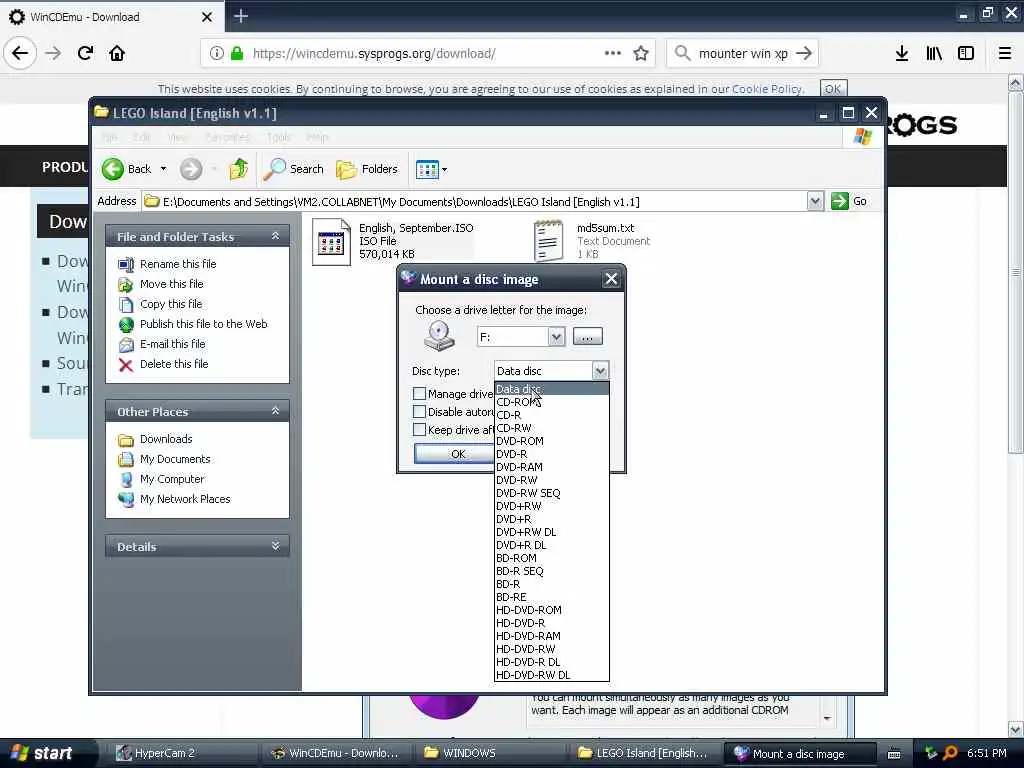Viewport: 1024px width, 768px height.
Task: Open Firefox hamburger menu
Action: (x=1005, y=53)
